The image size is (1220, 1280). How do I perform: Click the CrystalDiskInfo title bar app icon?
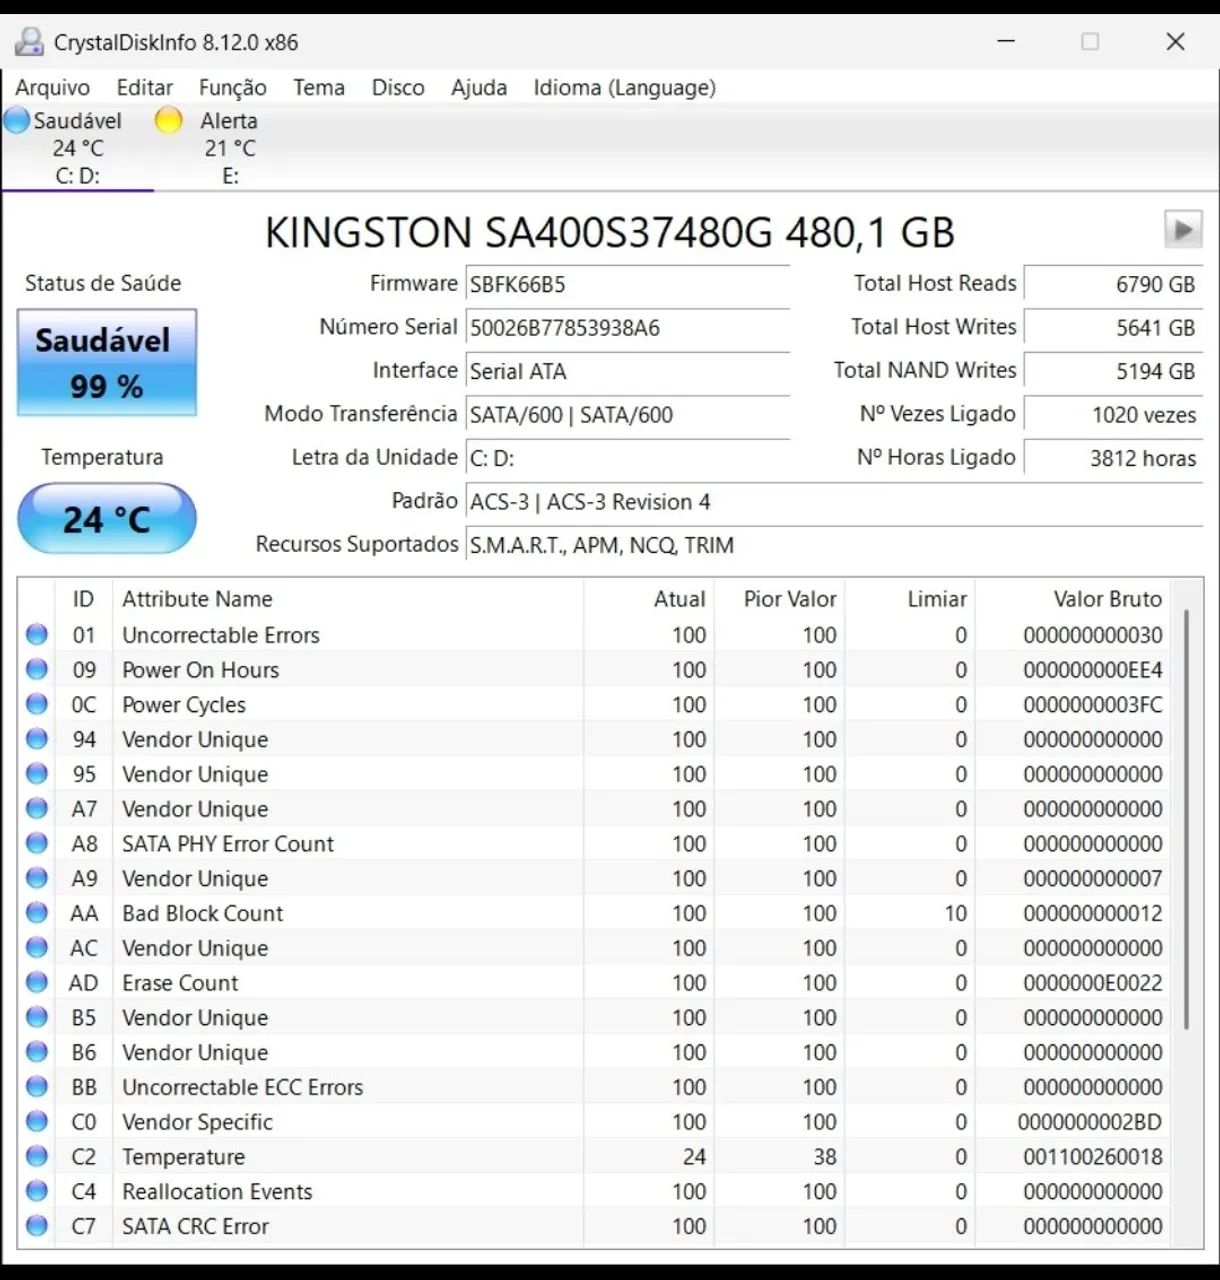point(29,42)
